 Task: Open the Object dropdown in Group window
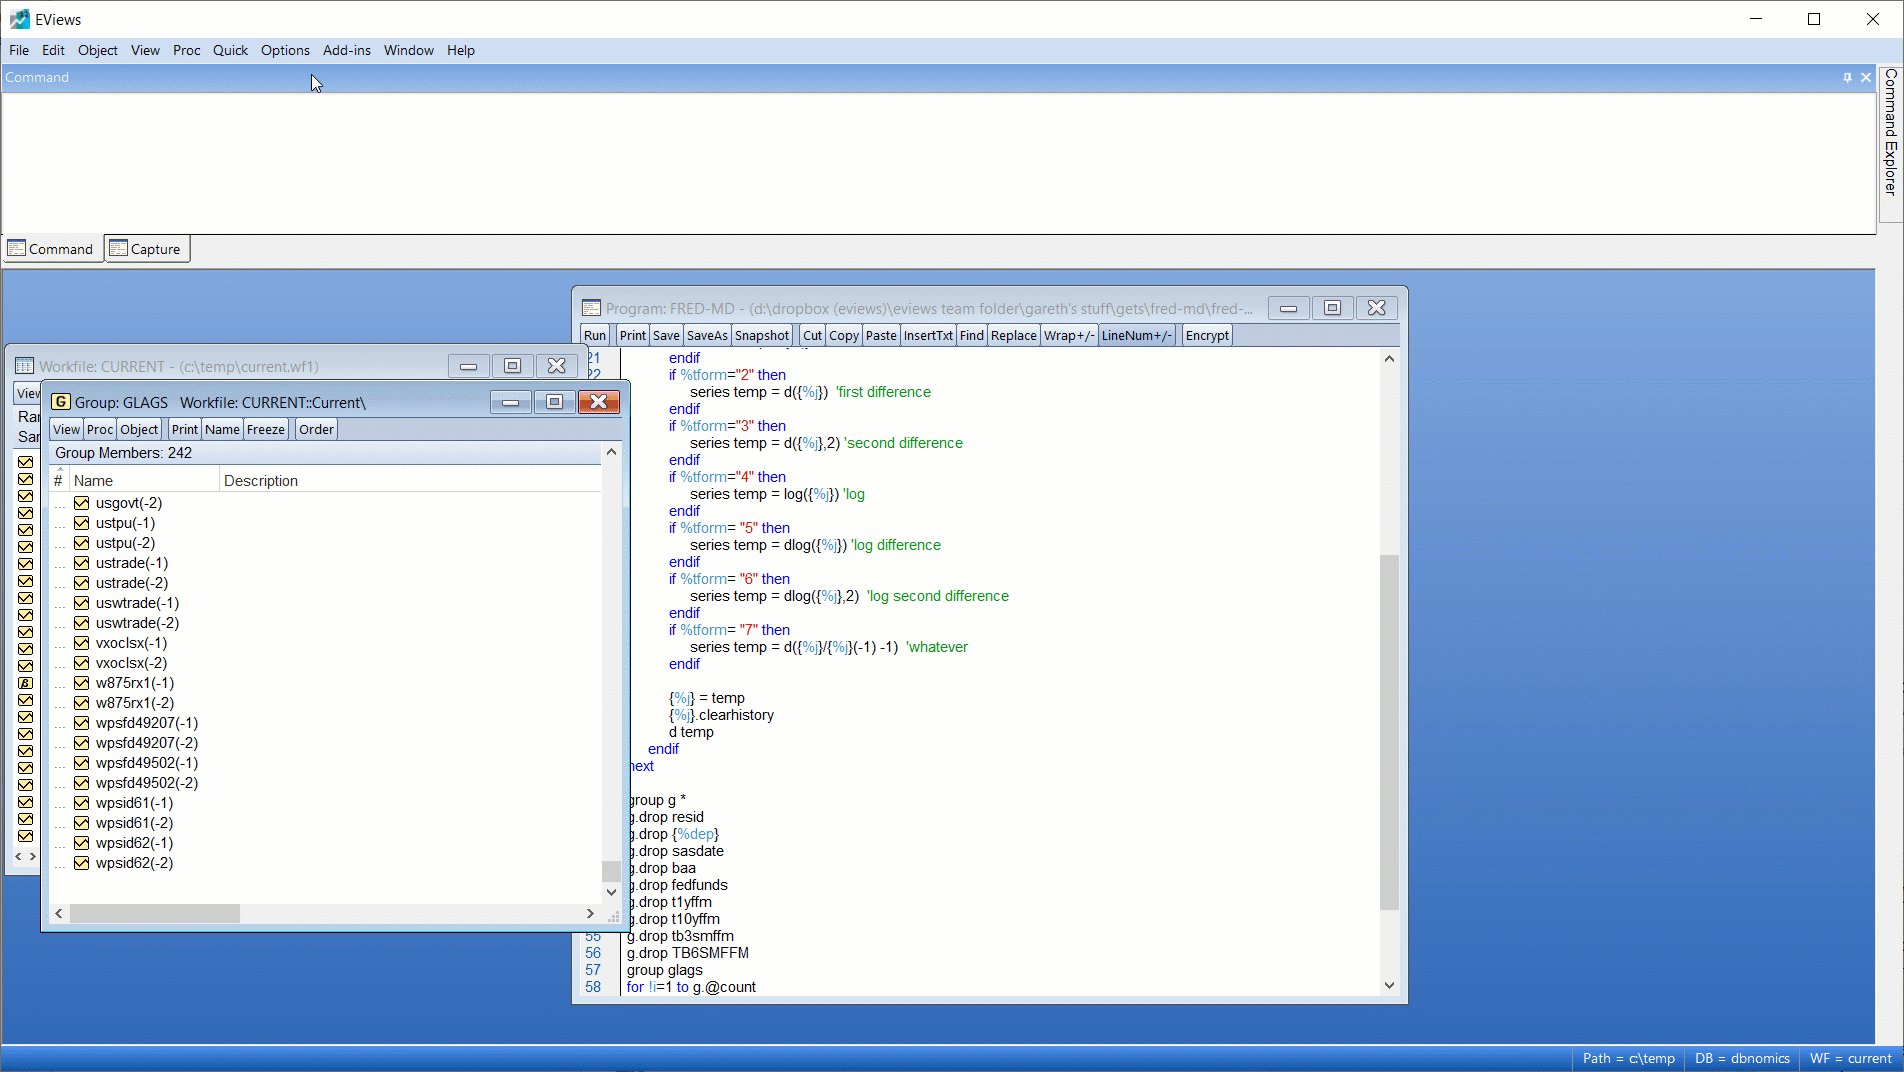tap(139, 429)
